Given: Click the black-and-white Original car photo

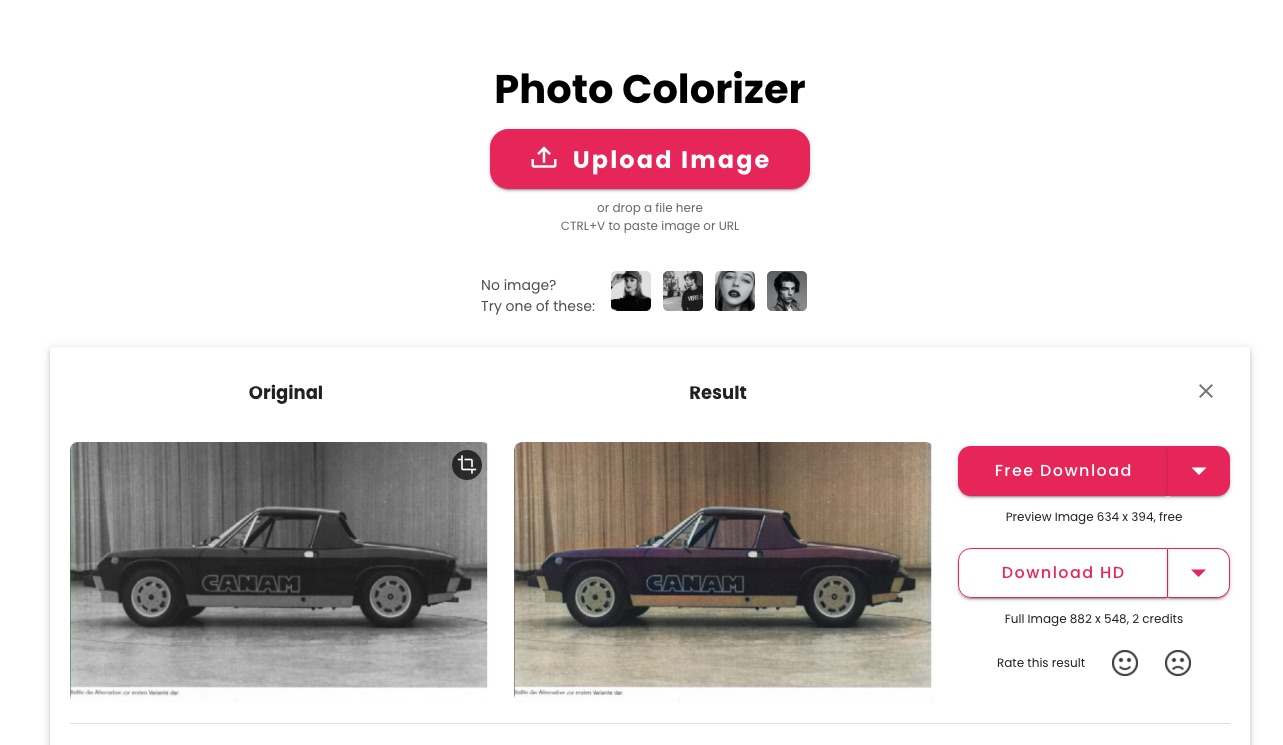Looking at the screenshot, I should coord(278,565).
